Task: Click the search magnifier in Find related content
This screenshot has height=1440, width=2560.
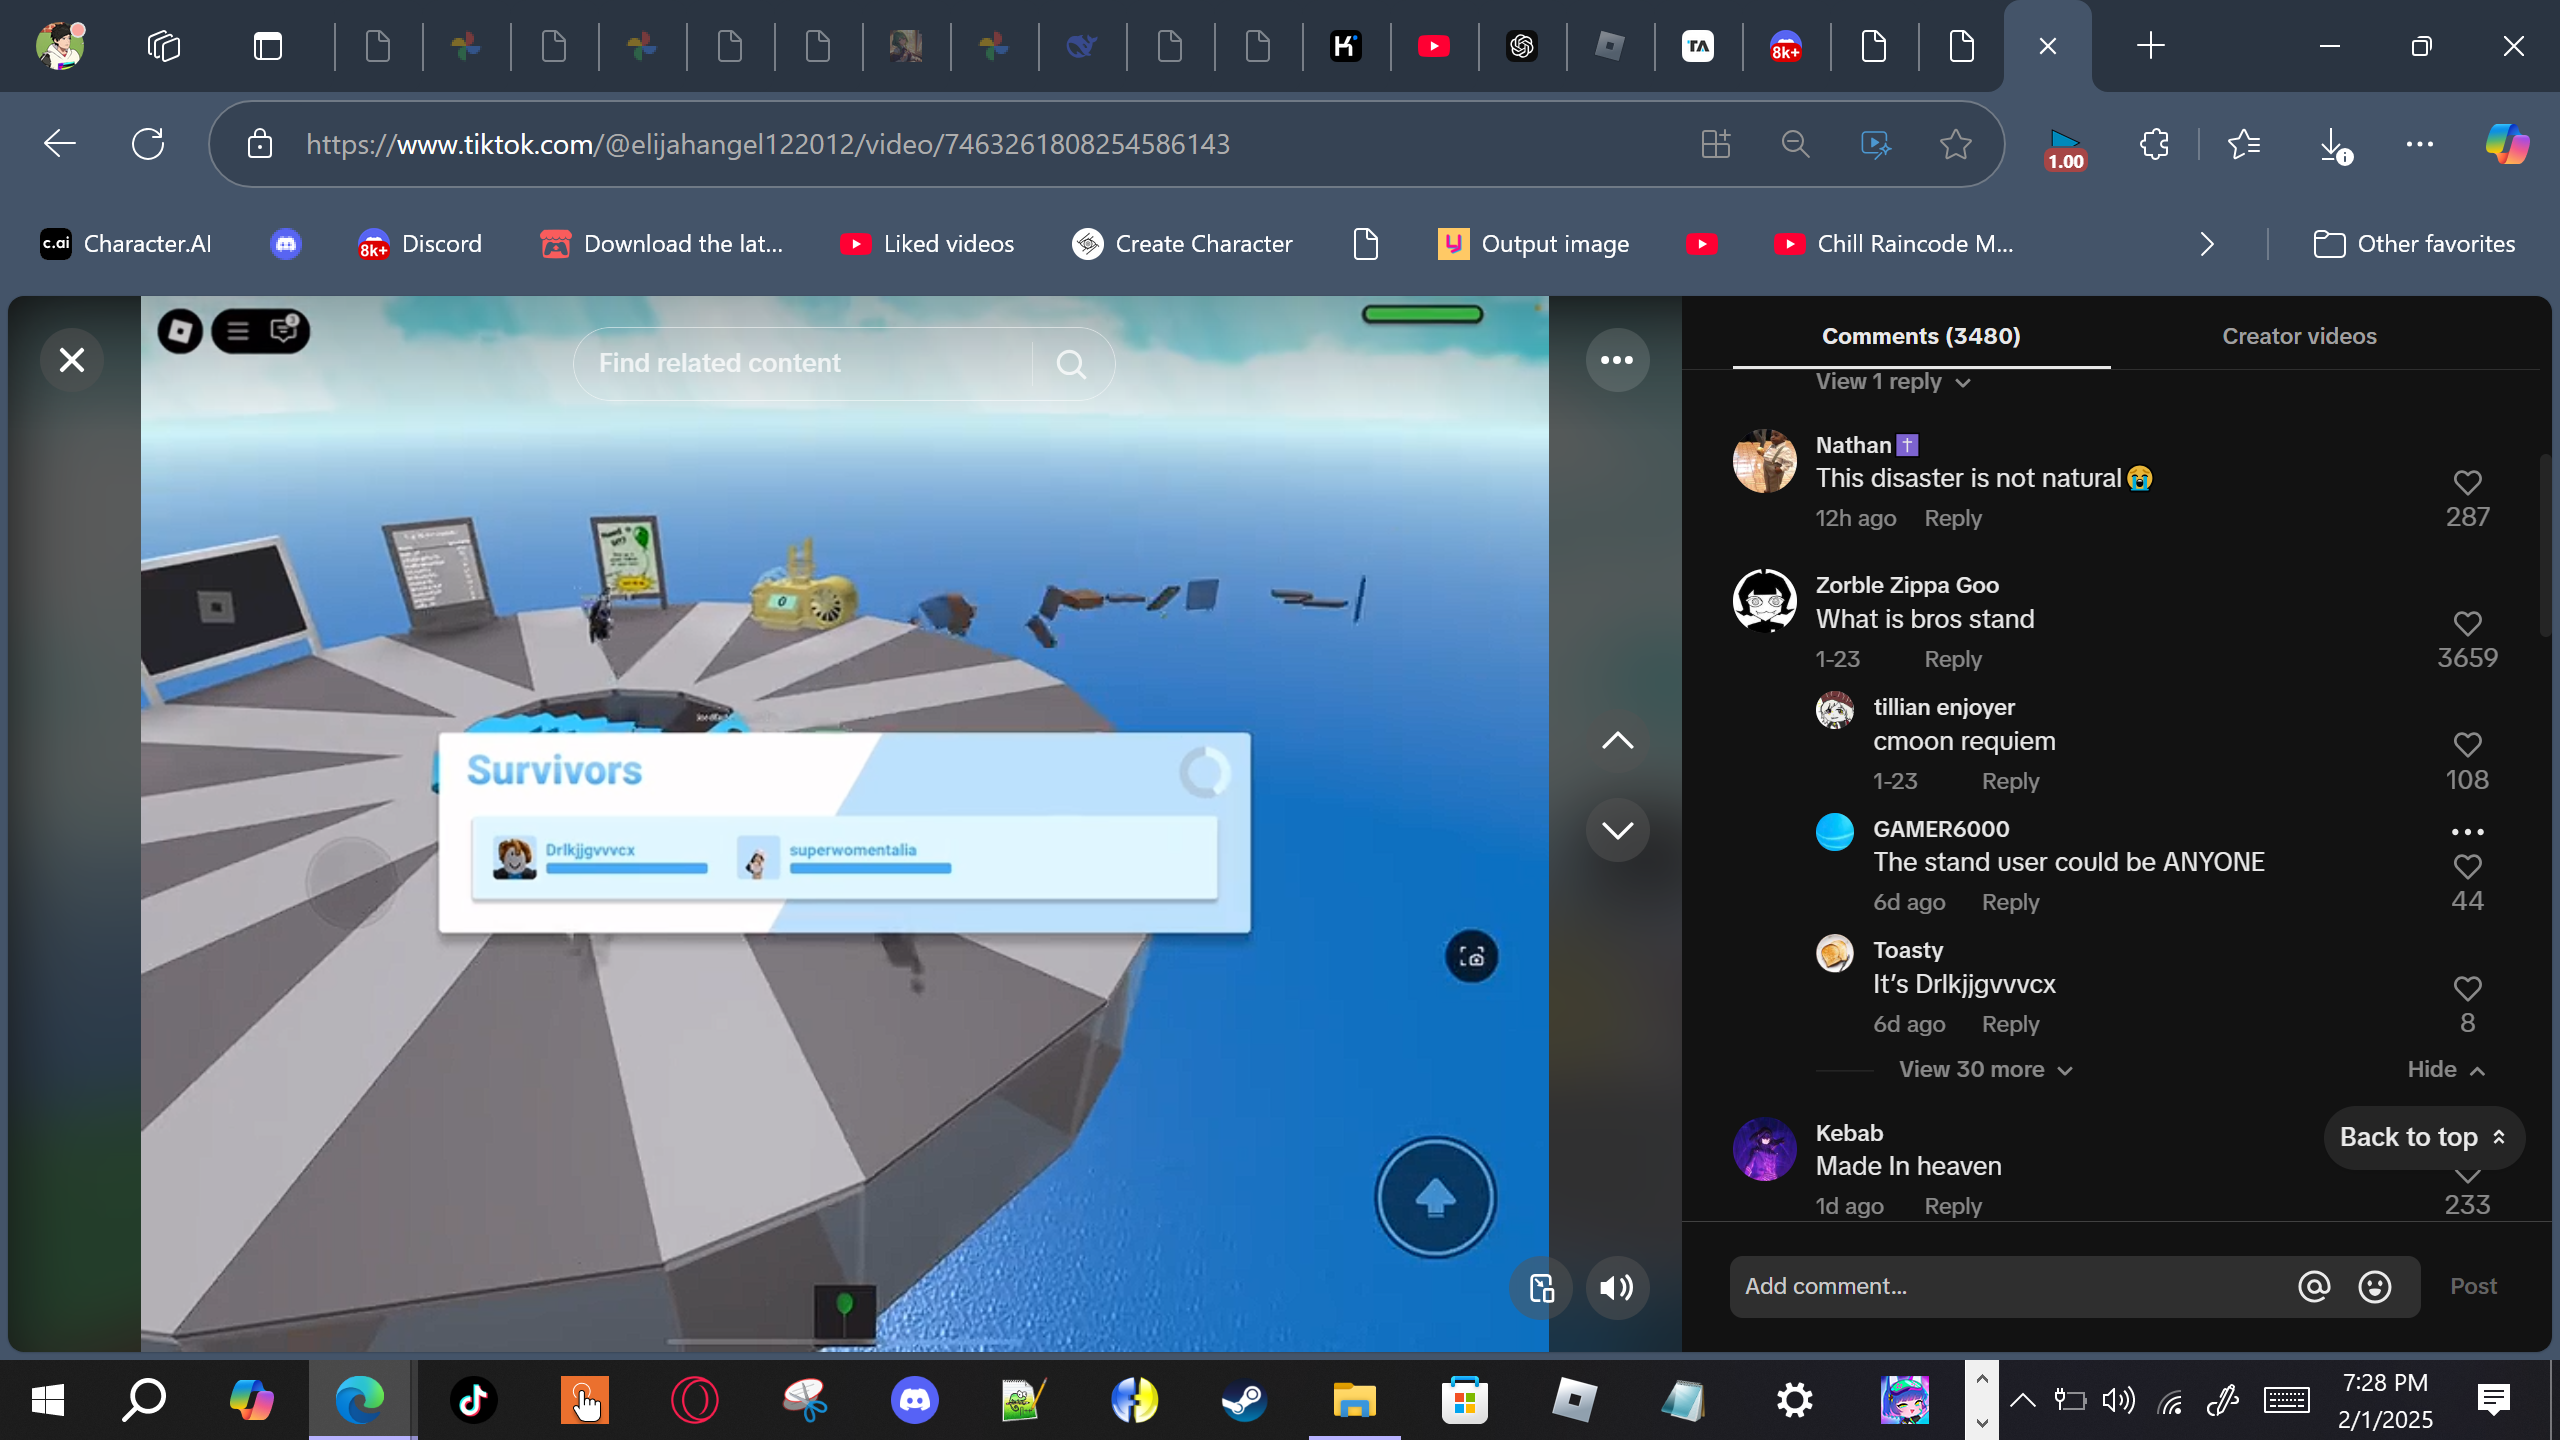Action: click(1071, 364)
